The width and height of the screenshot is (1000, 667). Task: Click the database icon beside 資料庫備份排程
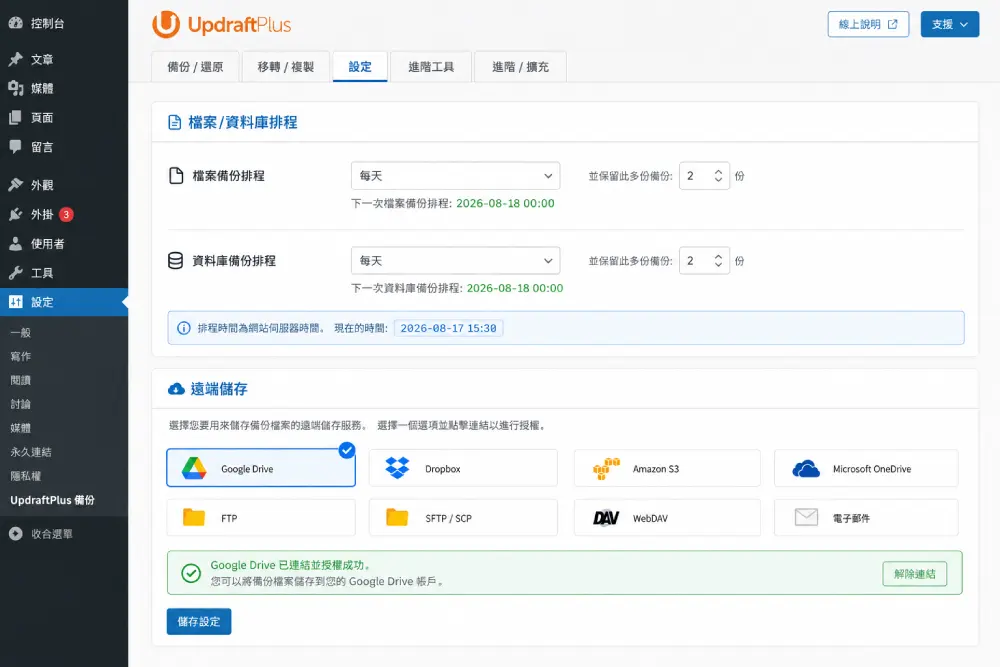(175, 260)
